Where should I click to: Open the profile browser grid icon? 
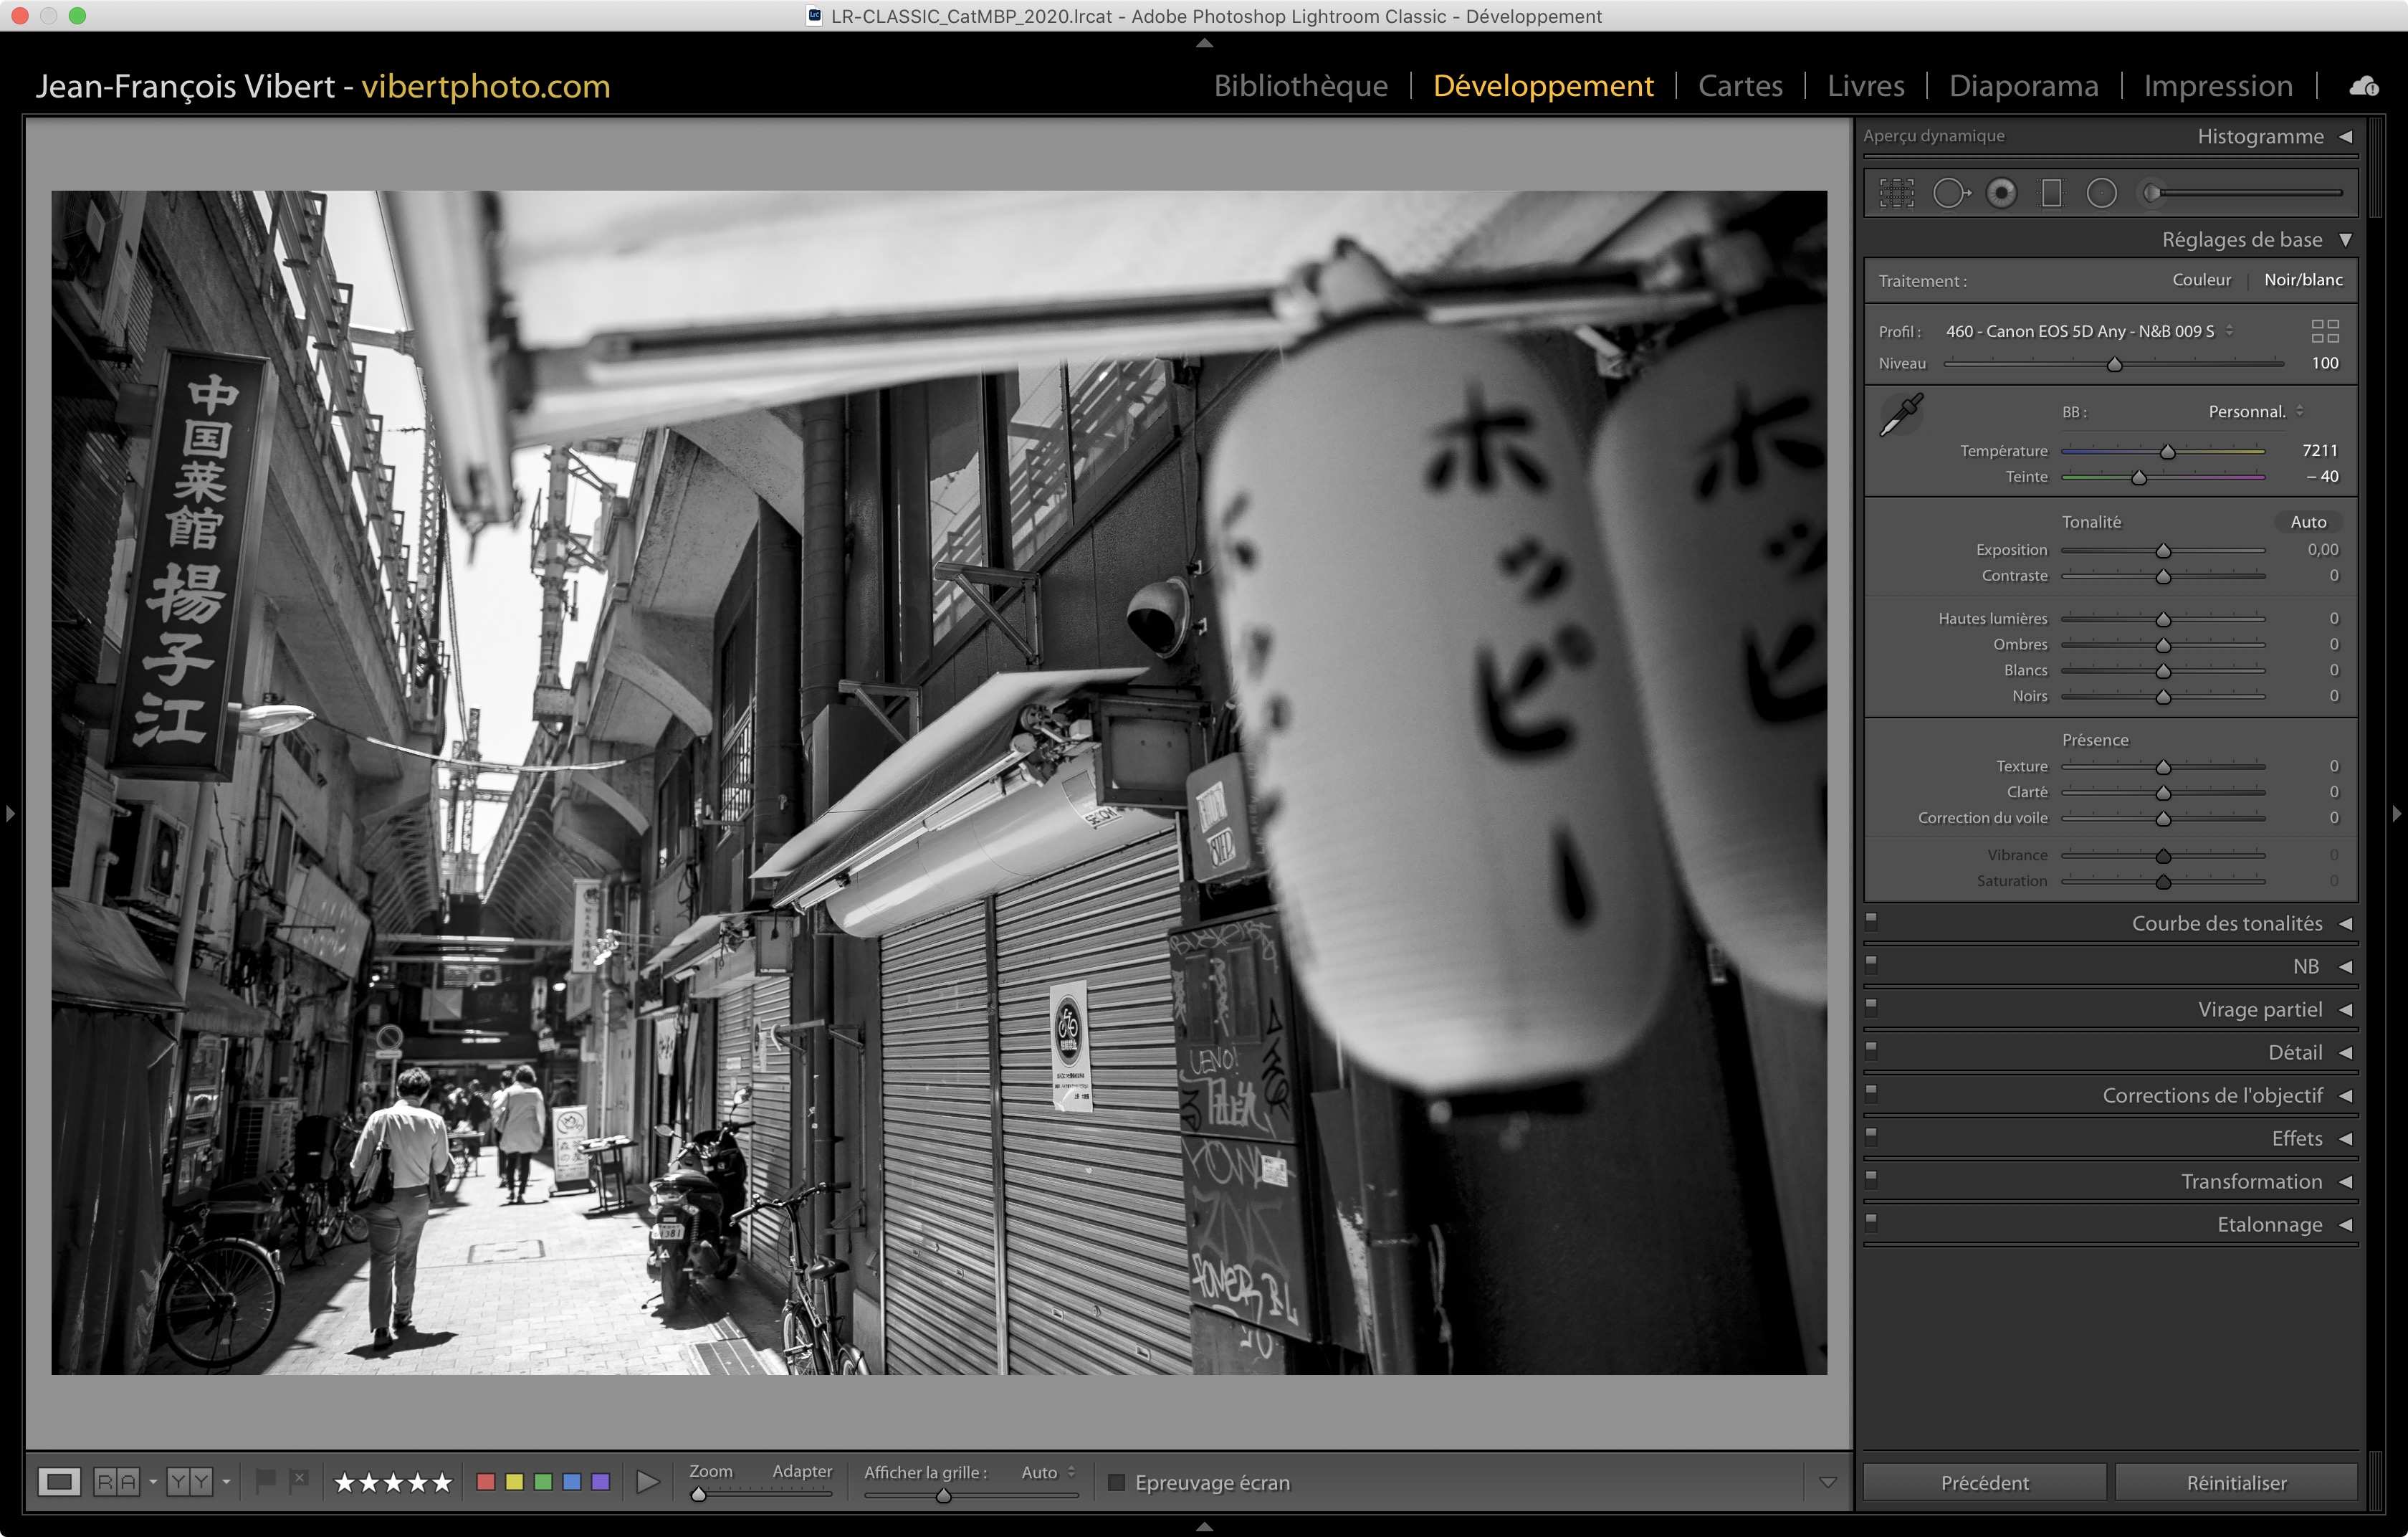[x=2324, y=331]
